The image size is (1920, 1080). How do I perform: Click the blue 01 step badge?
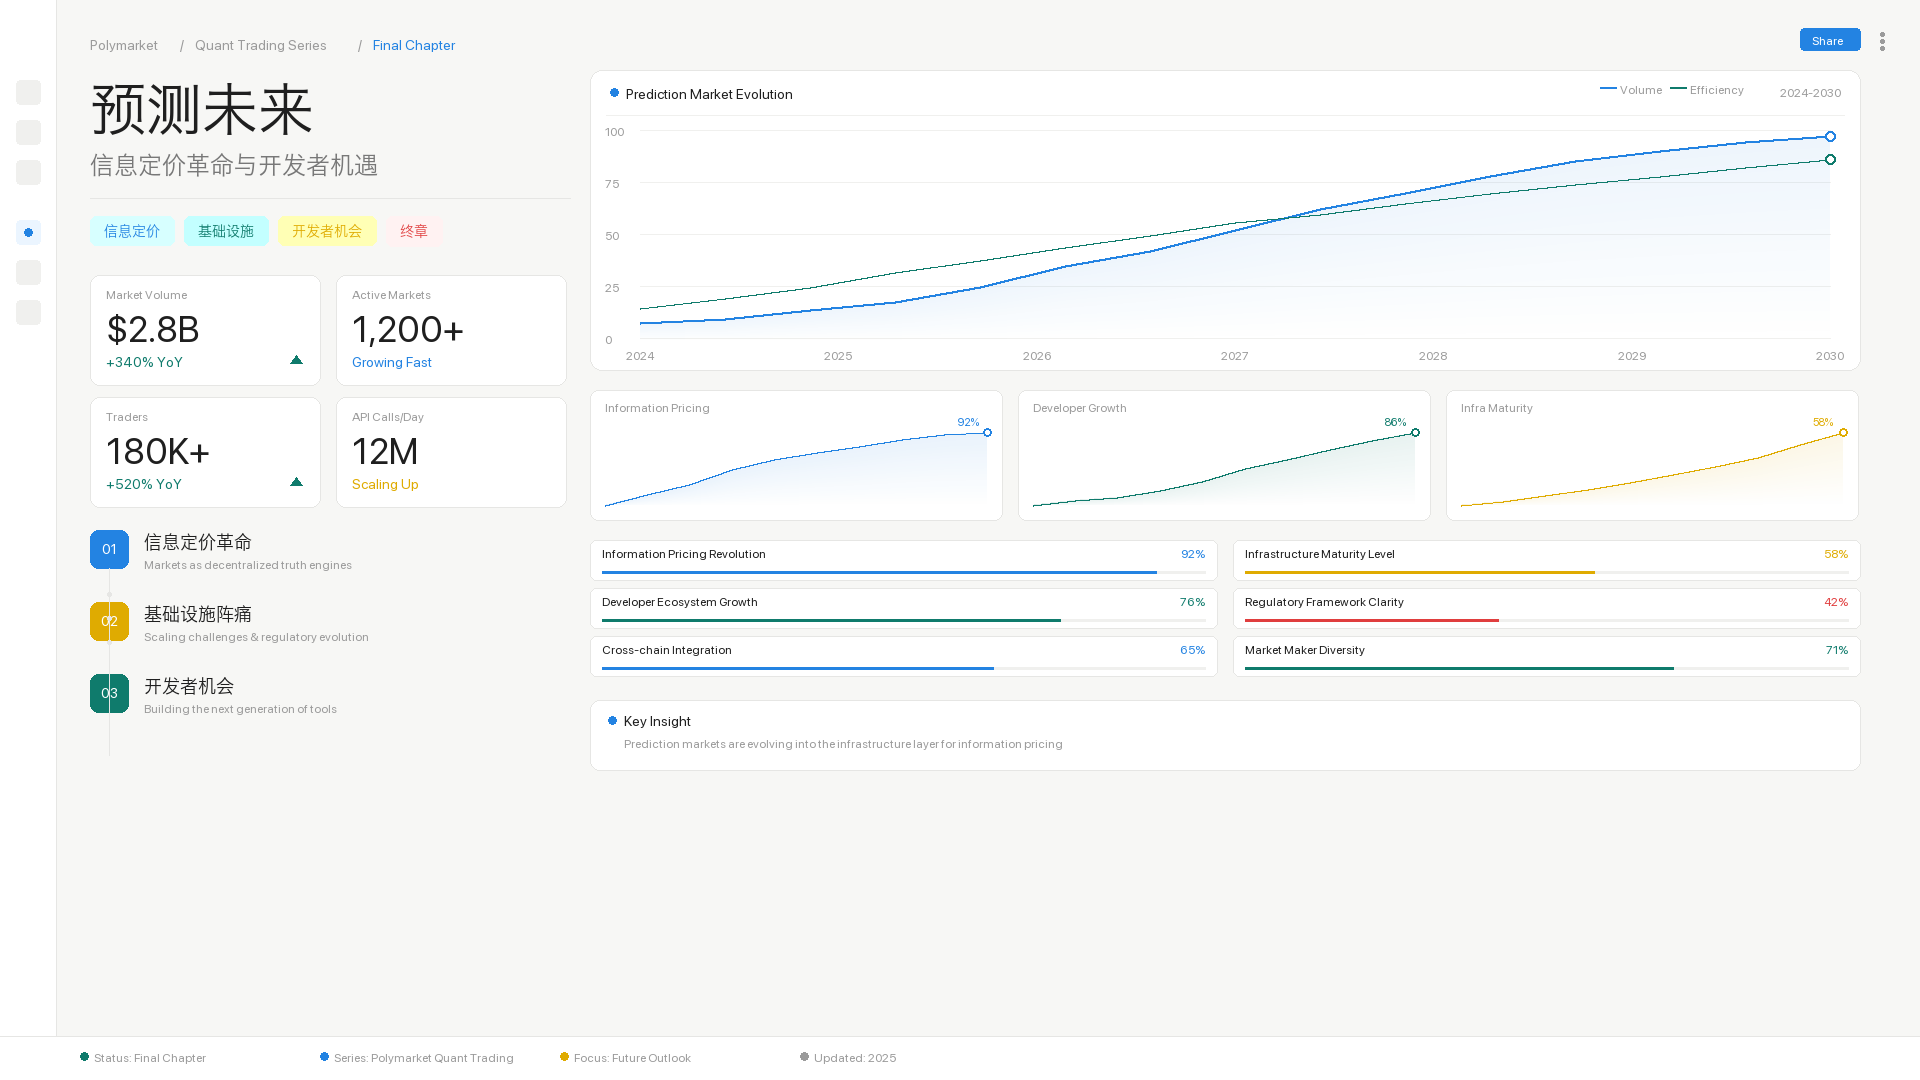(x=109, y=549)
